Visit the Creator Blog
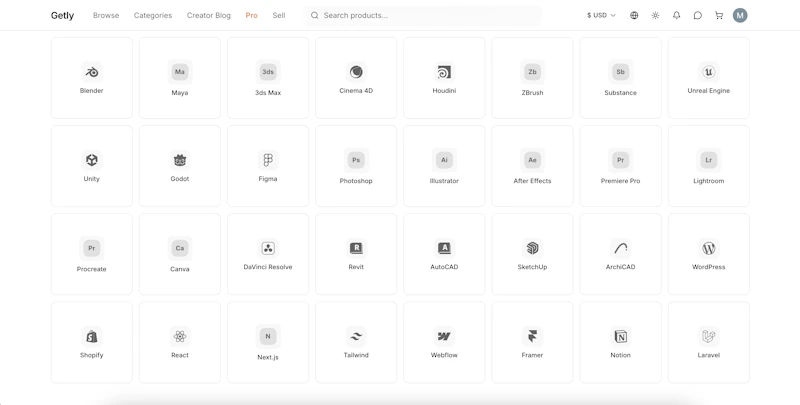 (209, 15)
